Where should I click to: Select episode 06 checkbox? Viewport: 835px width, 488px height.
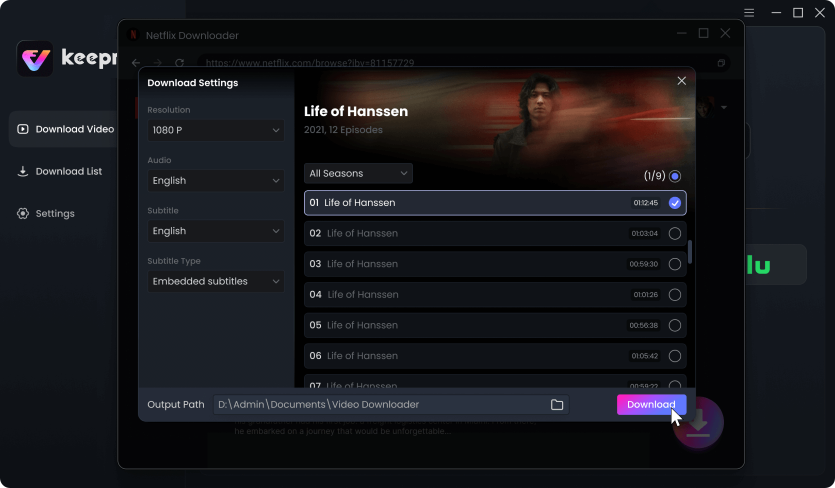click(675, 356)
